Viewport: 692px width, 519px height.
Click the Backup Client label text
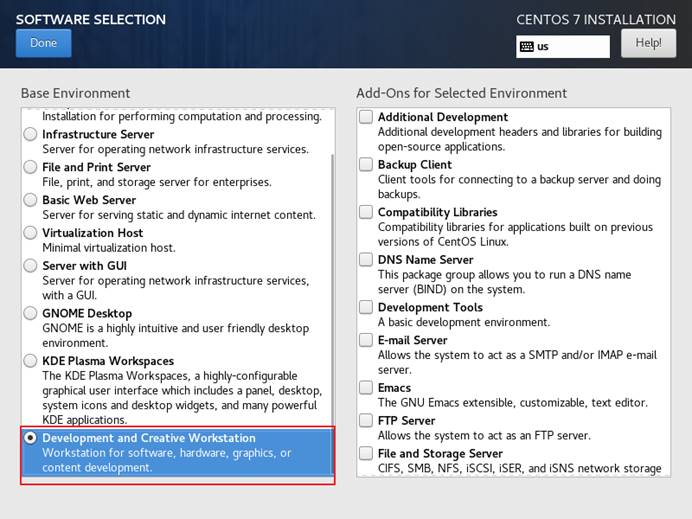[x=415, y=165]
